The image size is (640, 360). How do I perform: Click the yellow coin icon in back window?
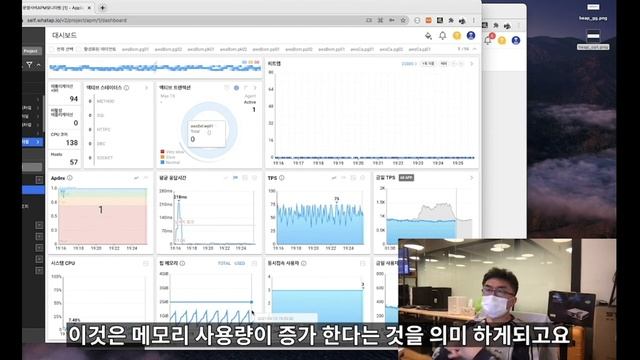point(502,40)
